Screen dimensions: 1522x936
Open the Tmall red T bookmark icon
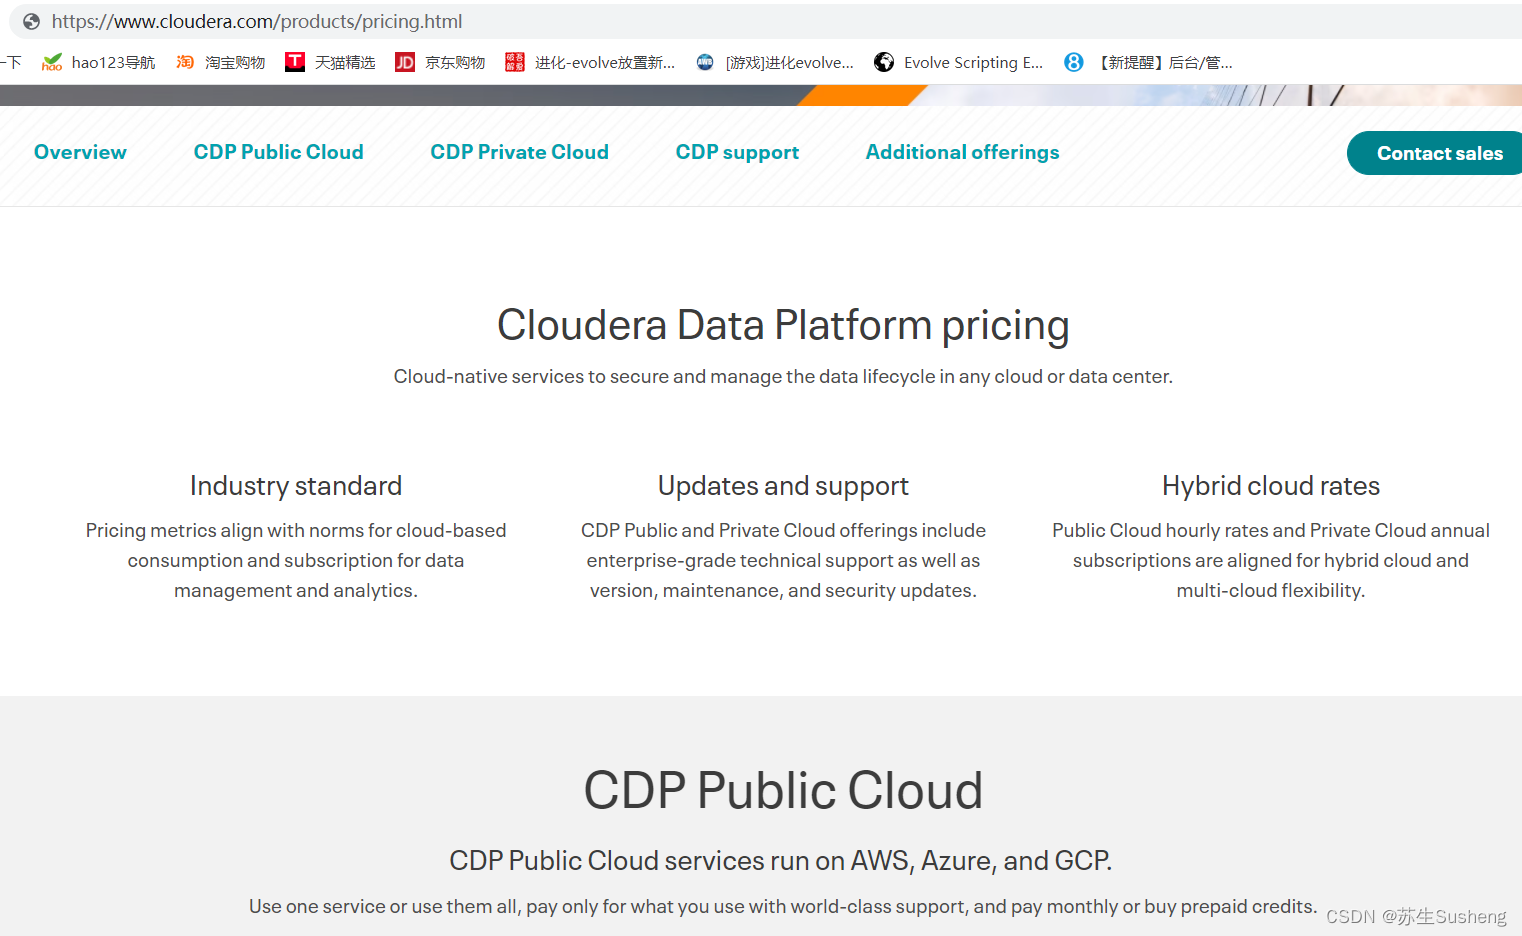pos(295,63)
